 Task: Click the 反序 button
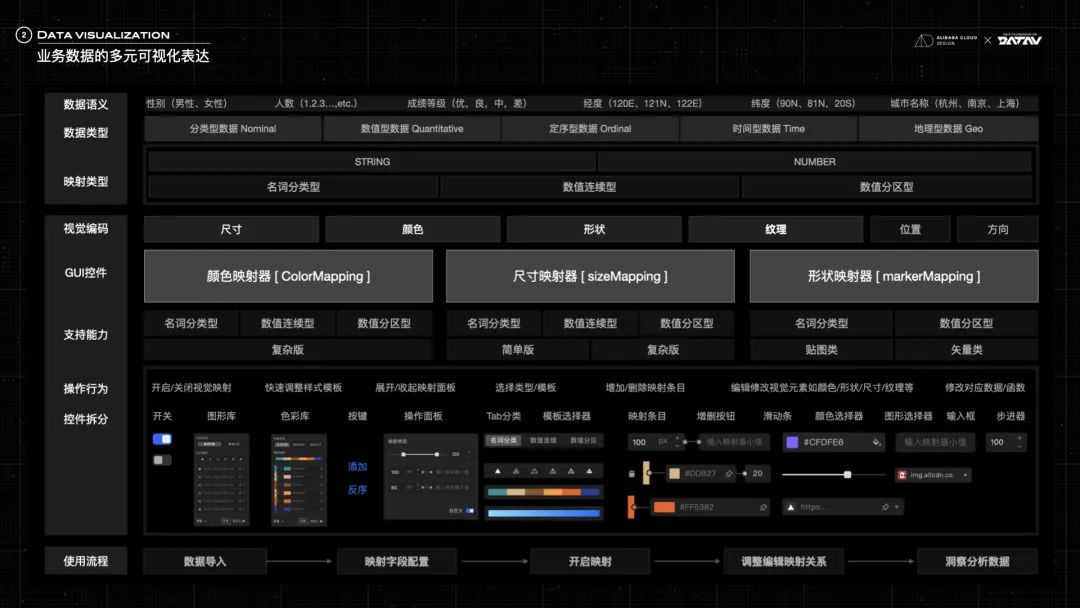(x=357, y=490)
